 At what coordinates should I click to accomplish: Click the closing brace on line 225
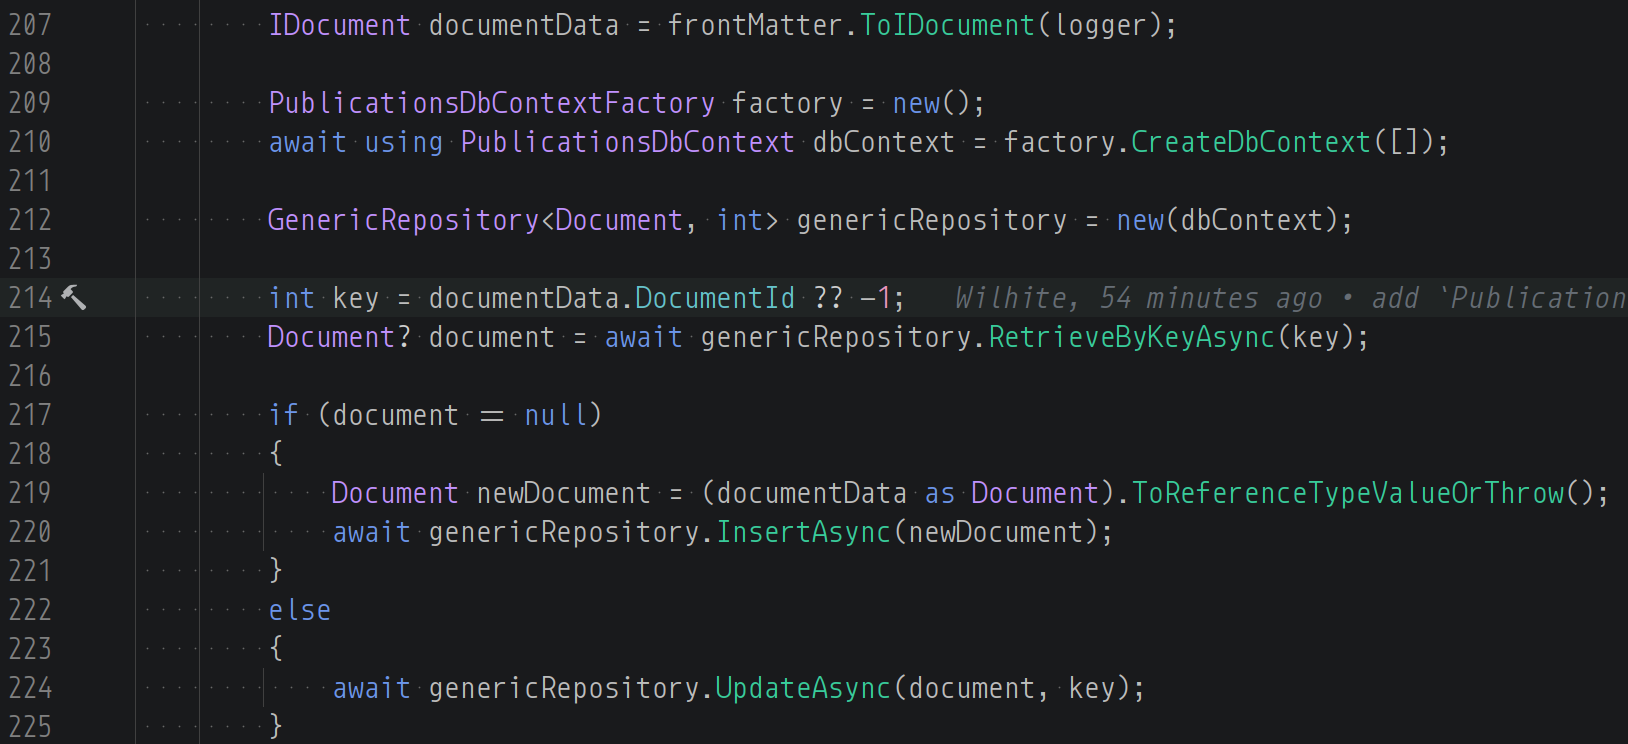pos(276,727)
